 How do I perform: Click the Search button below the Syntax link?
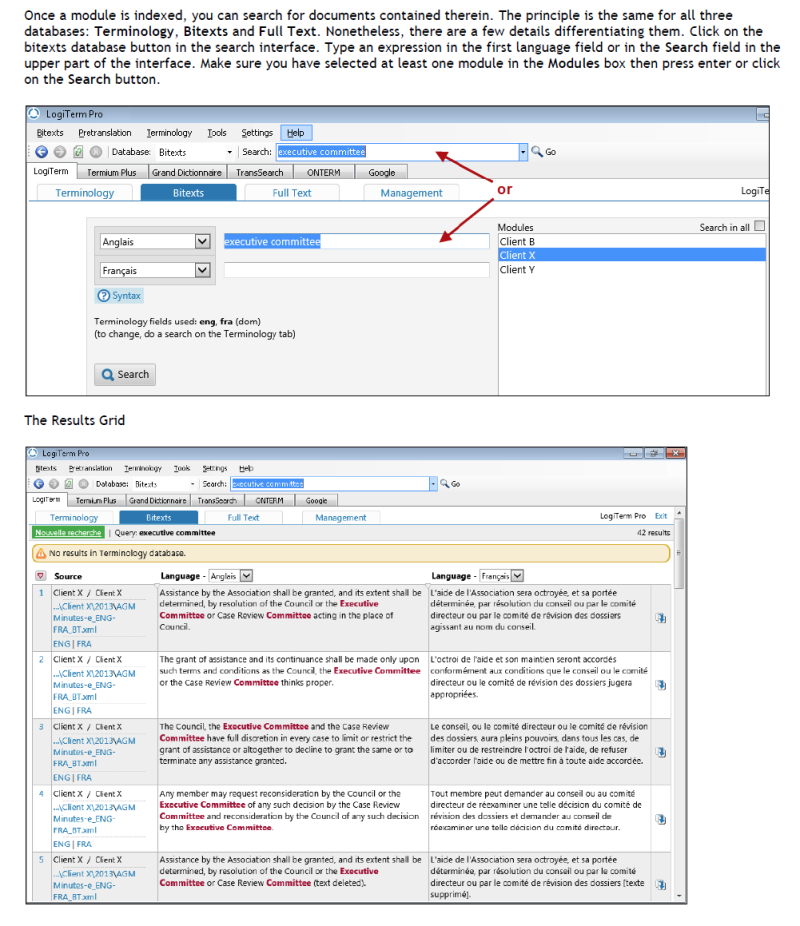click(x=125, y=374)
